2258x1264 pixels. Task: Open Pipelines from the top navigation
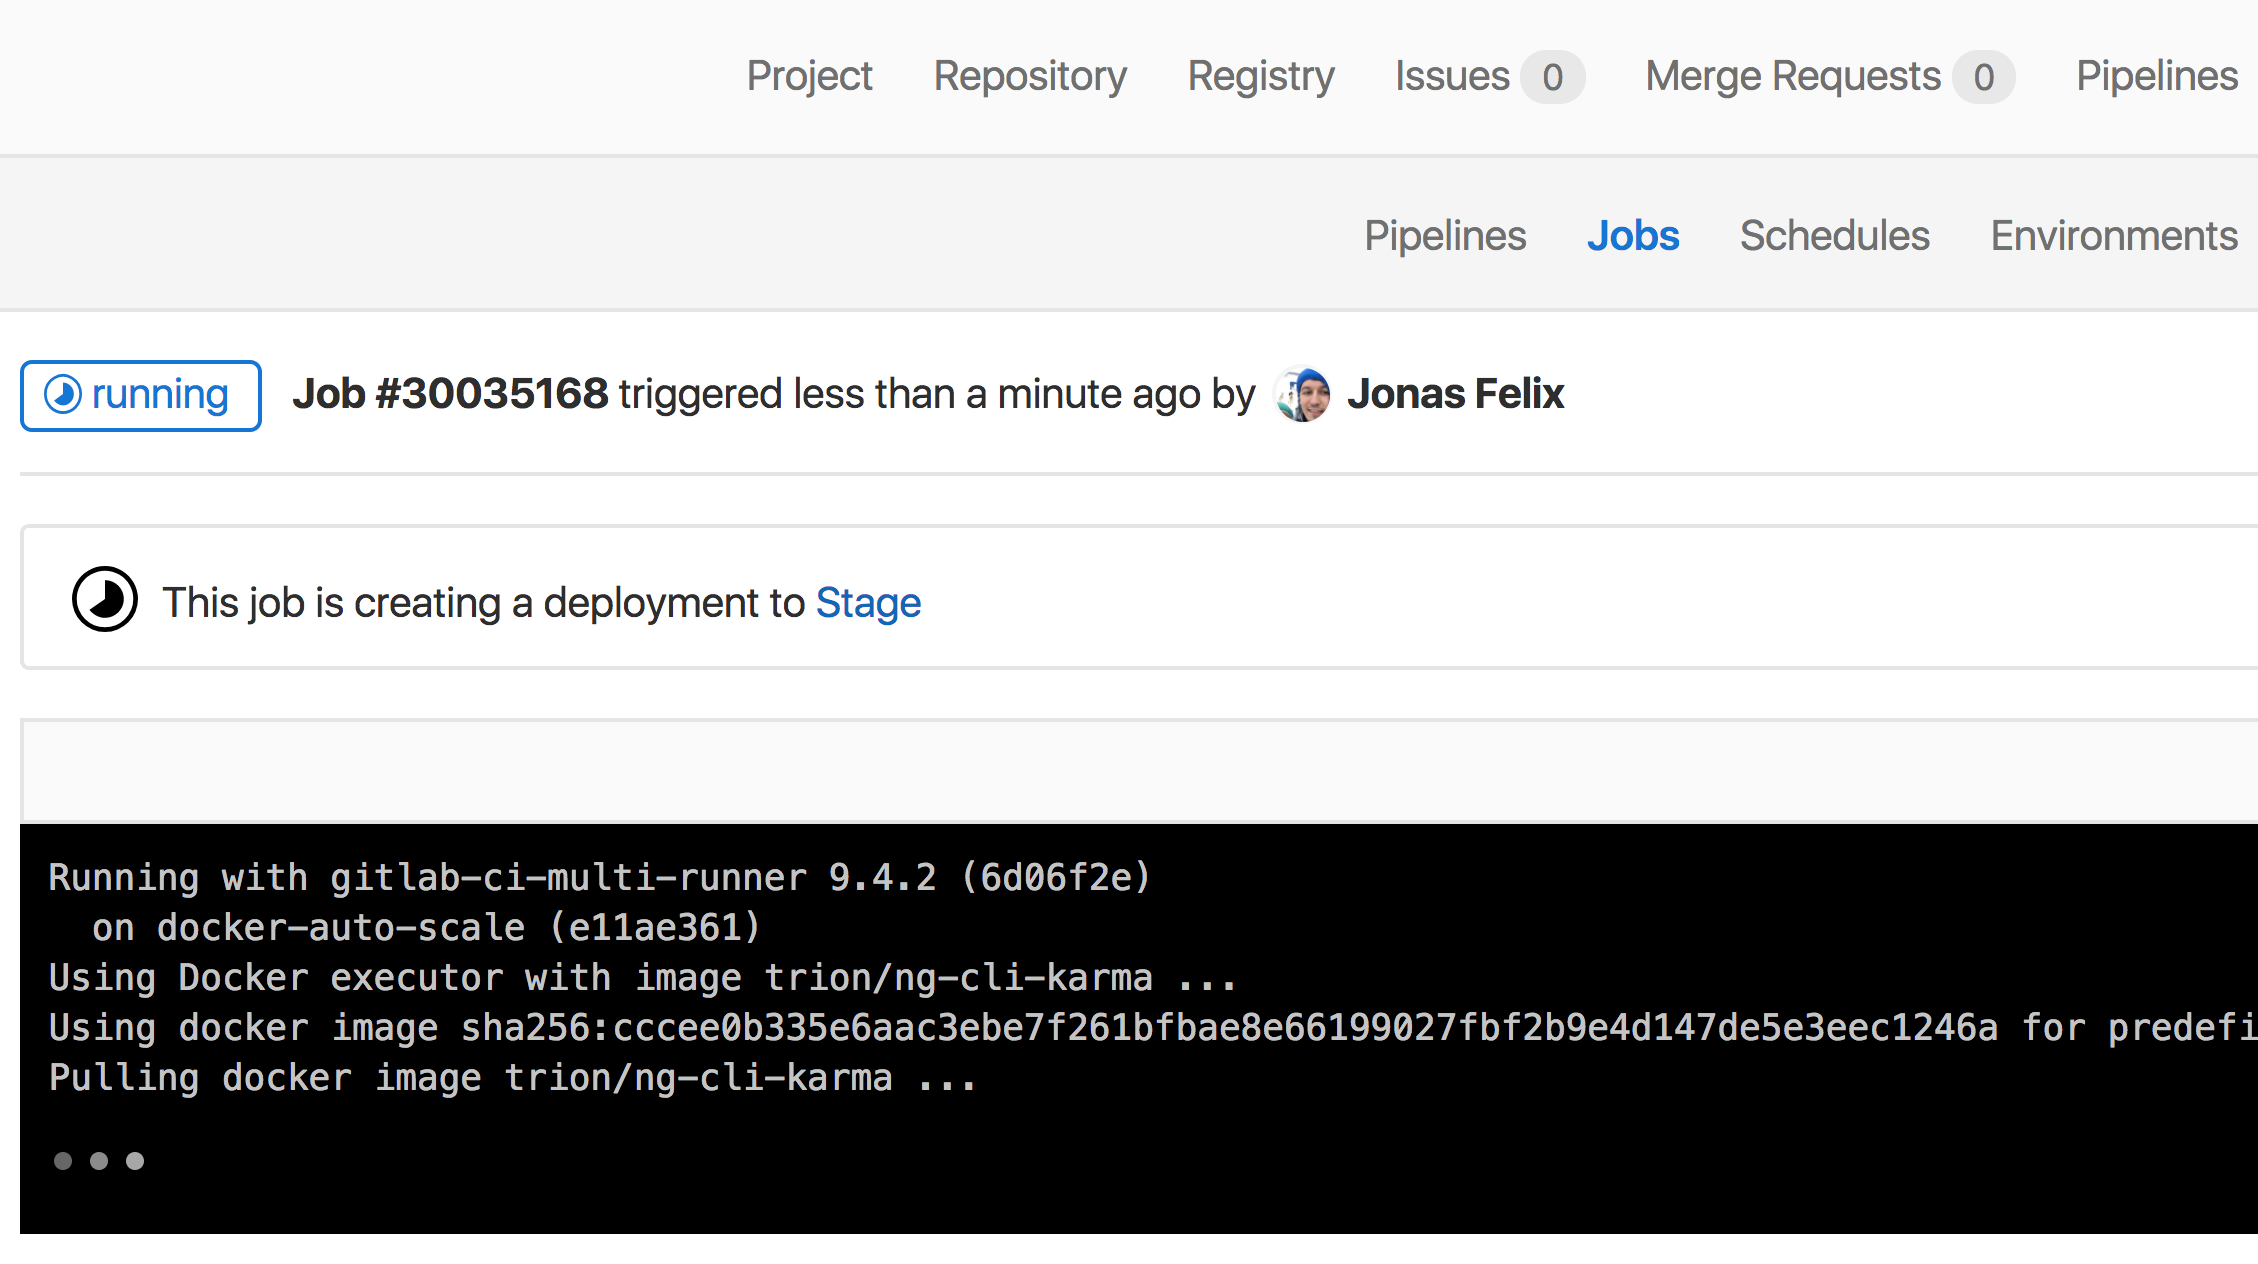[2156, 76]
